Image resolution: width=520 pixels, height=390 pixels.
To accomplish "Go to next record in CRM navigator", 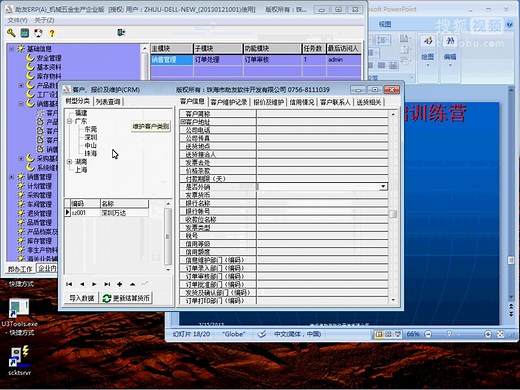I will pos(94,284).
